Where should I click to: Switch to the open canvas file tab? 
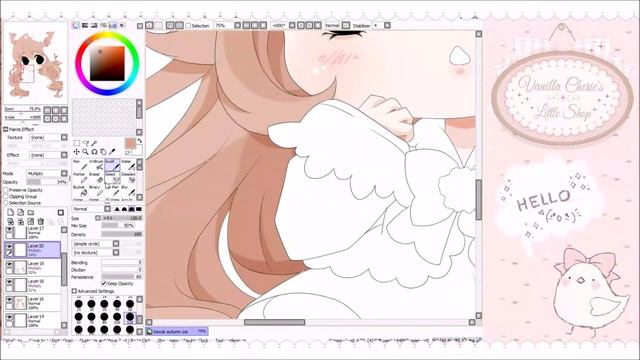(177, 331)
